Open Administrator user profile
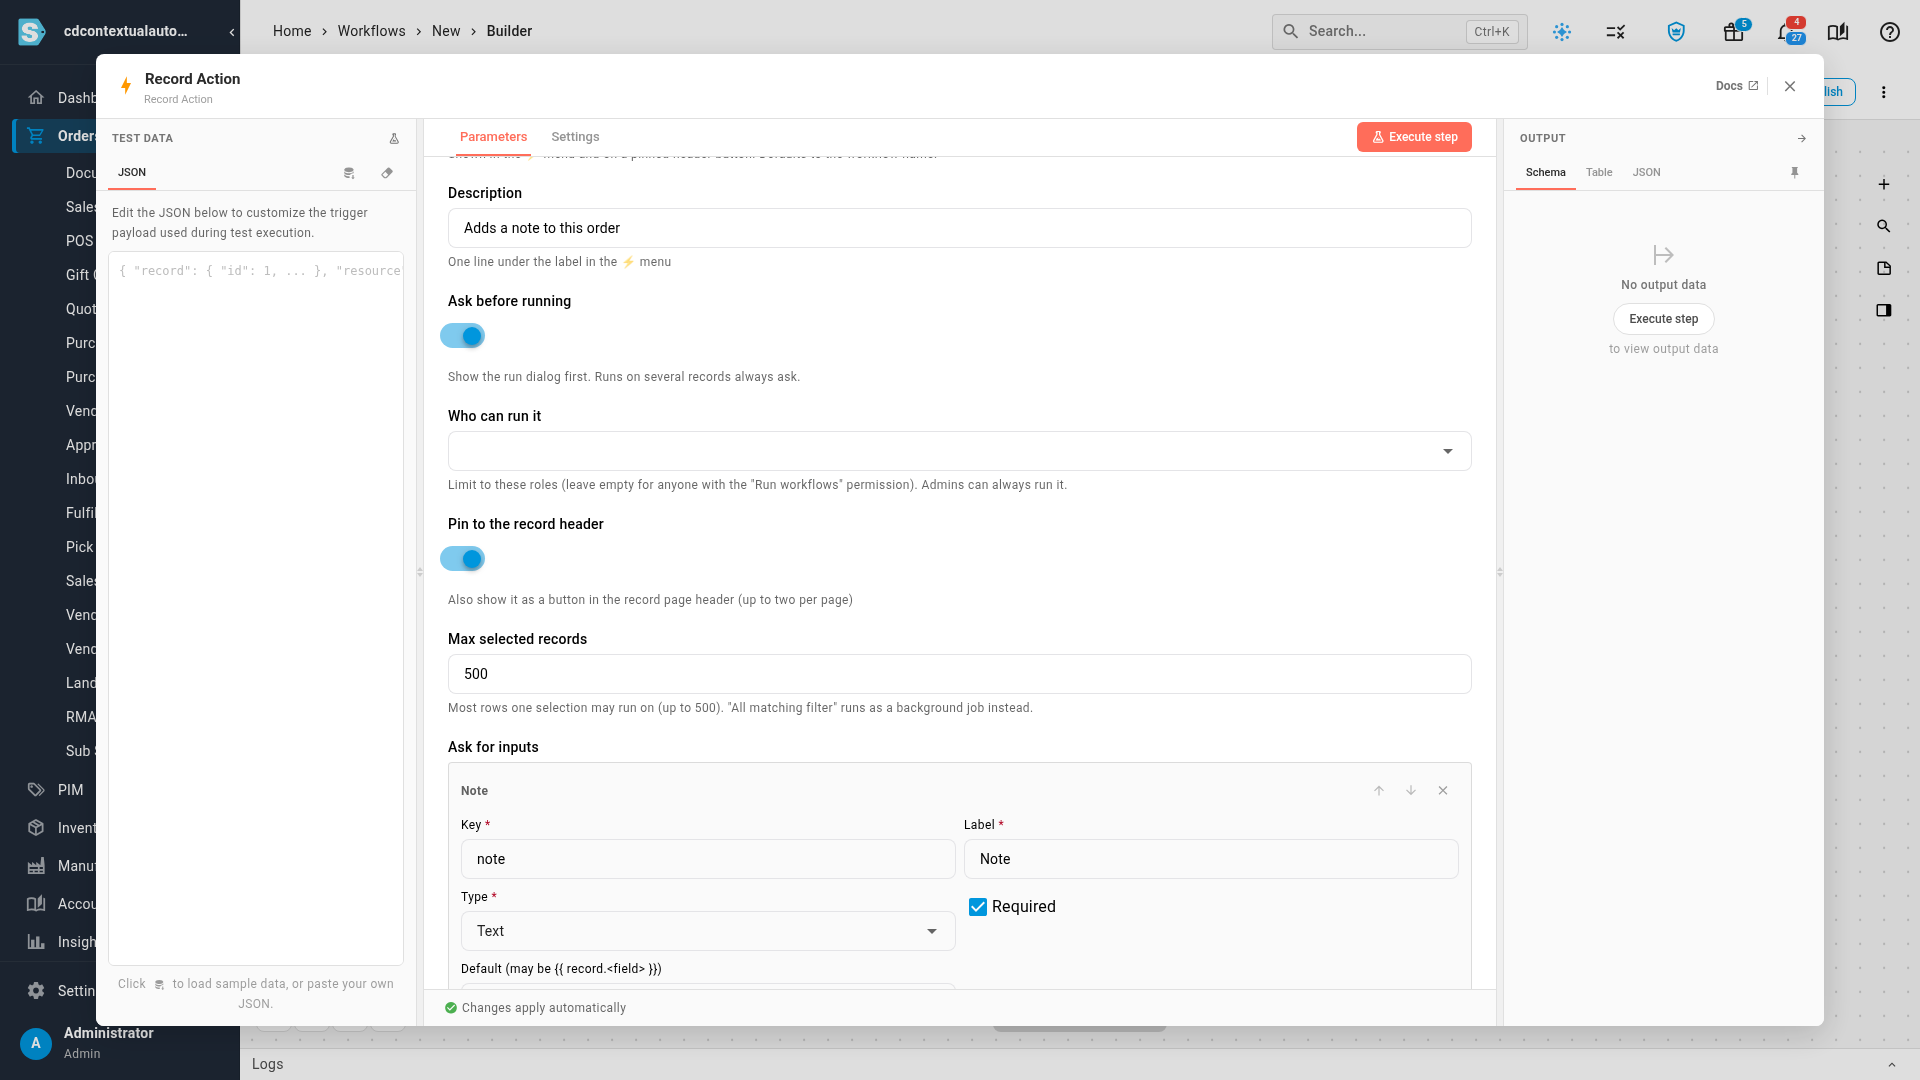Screen dimensions: 1920x1080 pos(108,1043)
